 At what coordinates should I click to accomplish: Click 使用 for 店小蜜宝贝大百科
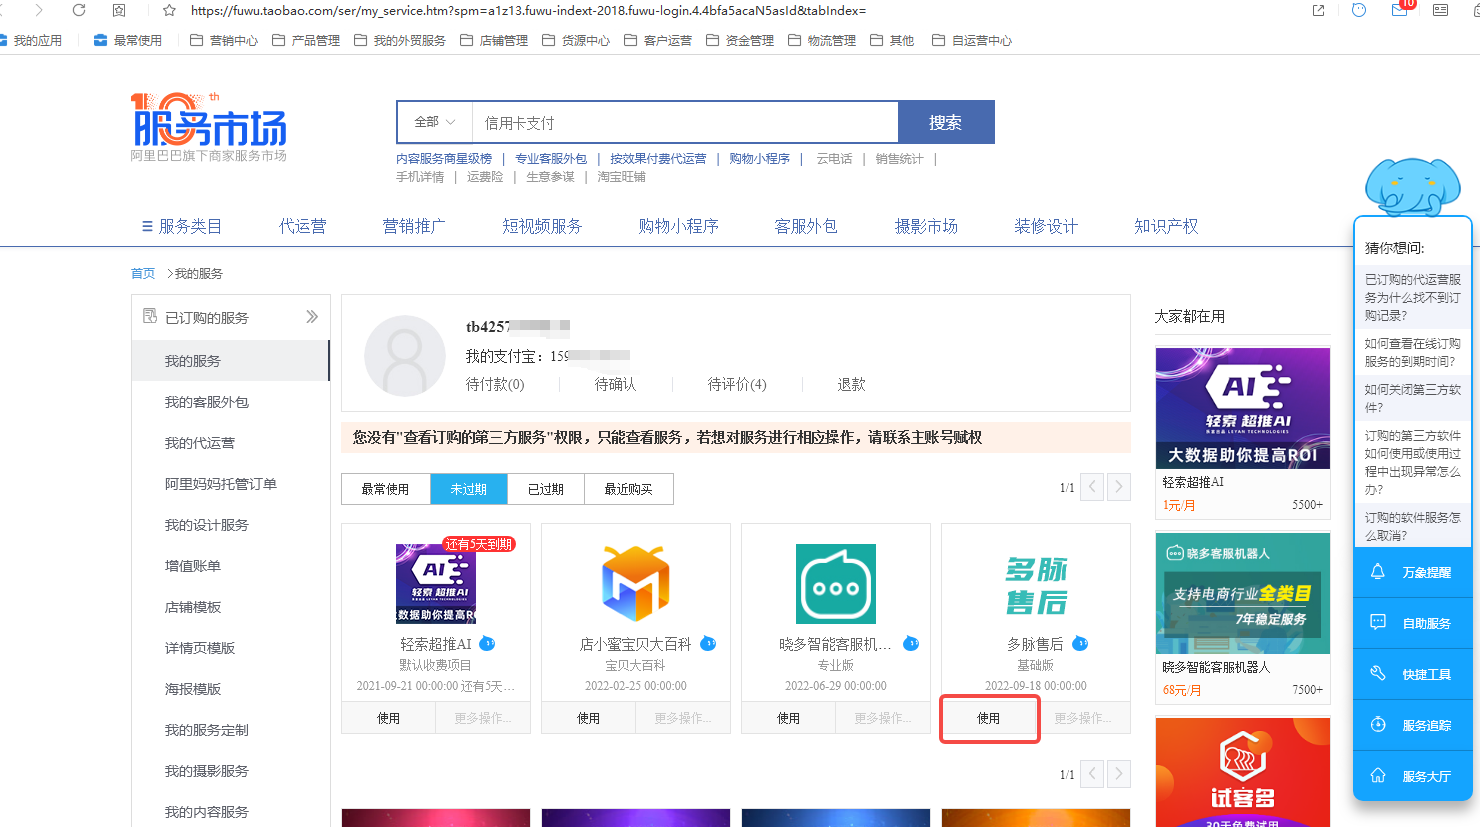(589, 718)
